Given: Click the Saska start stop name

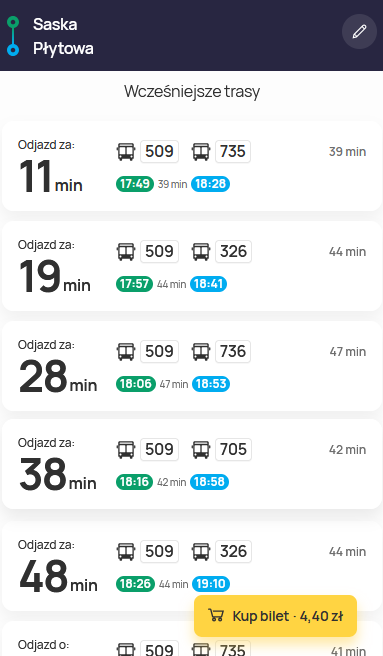Looking at the screenshot, I should [55, 24].
